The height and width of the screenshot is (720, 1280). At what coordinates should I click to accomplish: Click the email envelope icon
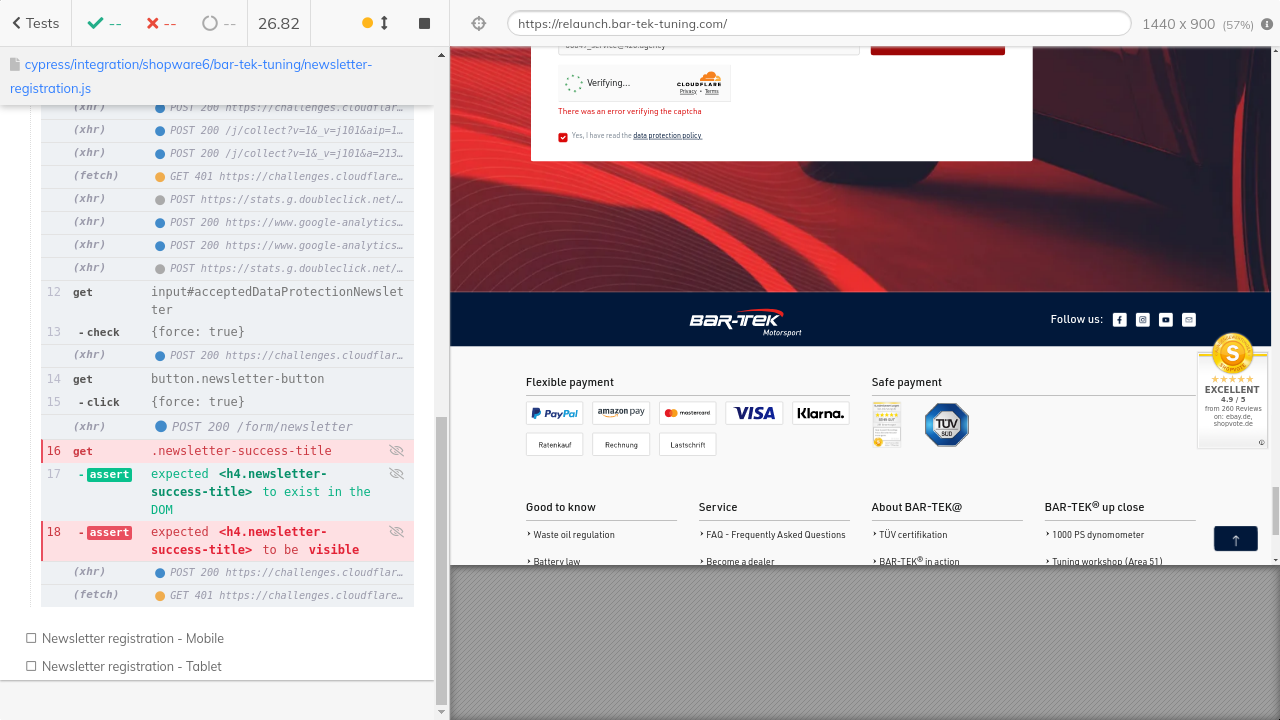[x=1188, y=320]
